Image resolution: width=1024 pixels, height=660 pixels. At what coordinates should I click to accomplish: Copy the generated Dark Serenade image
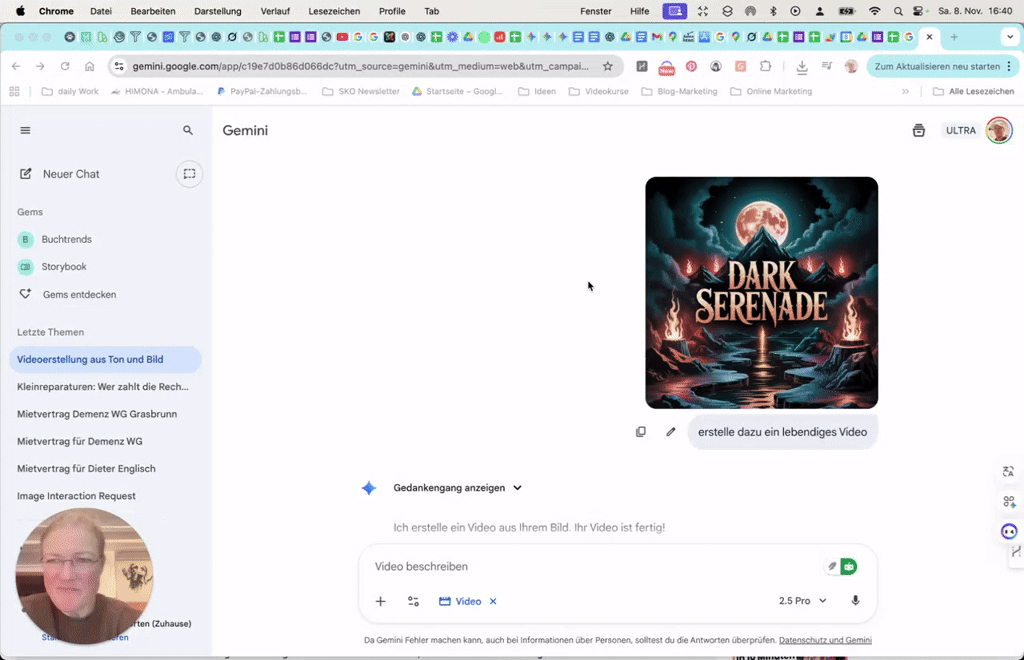641,431
